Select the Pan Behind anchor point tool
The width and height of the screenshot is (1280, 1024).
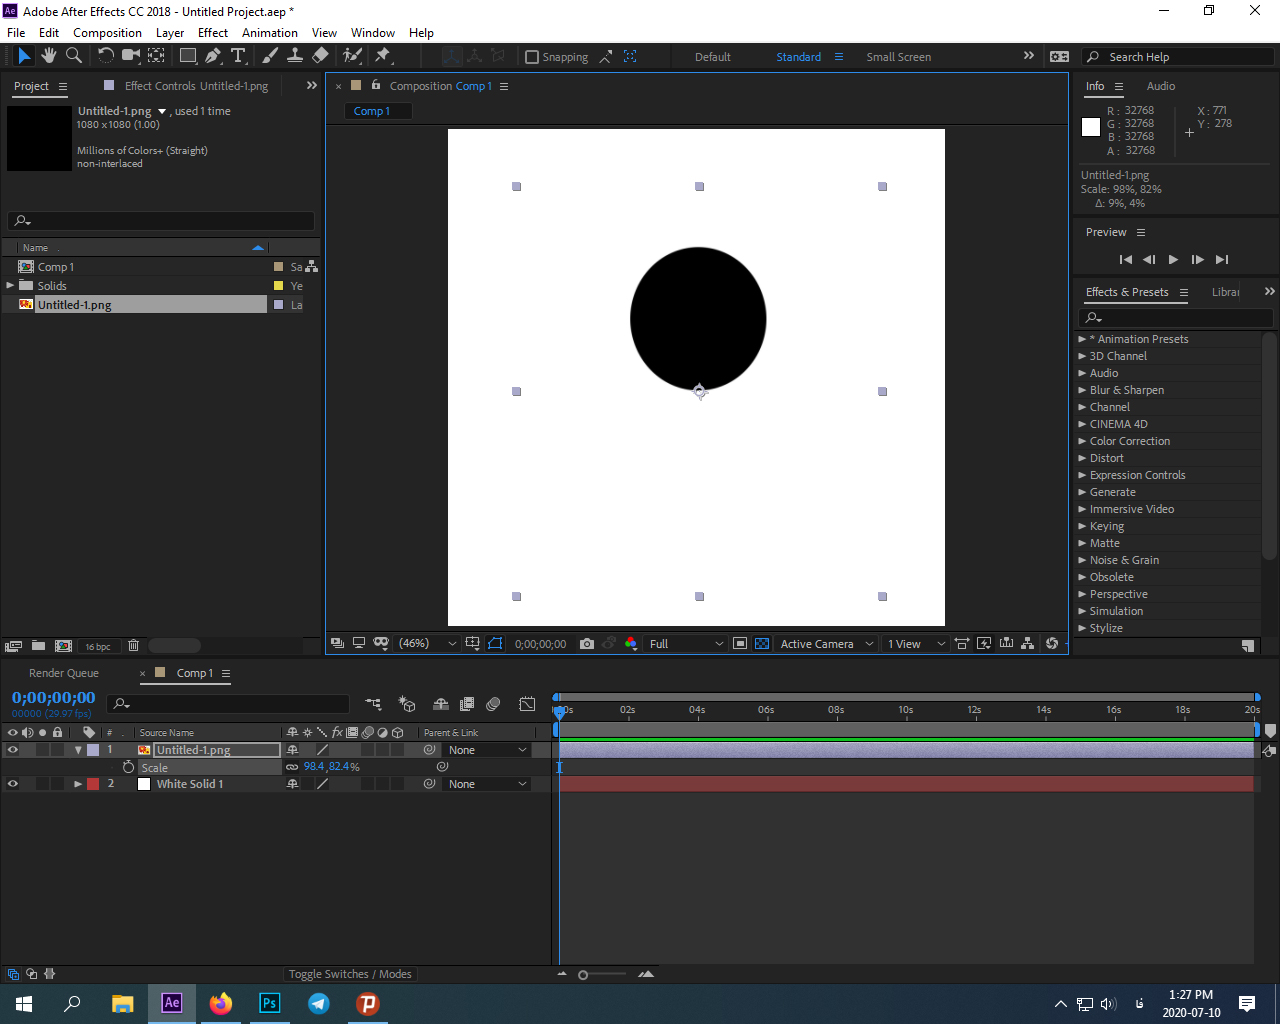coord(157,56)
